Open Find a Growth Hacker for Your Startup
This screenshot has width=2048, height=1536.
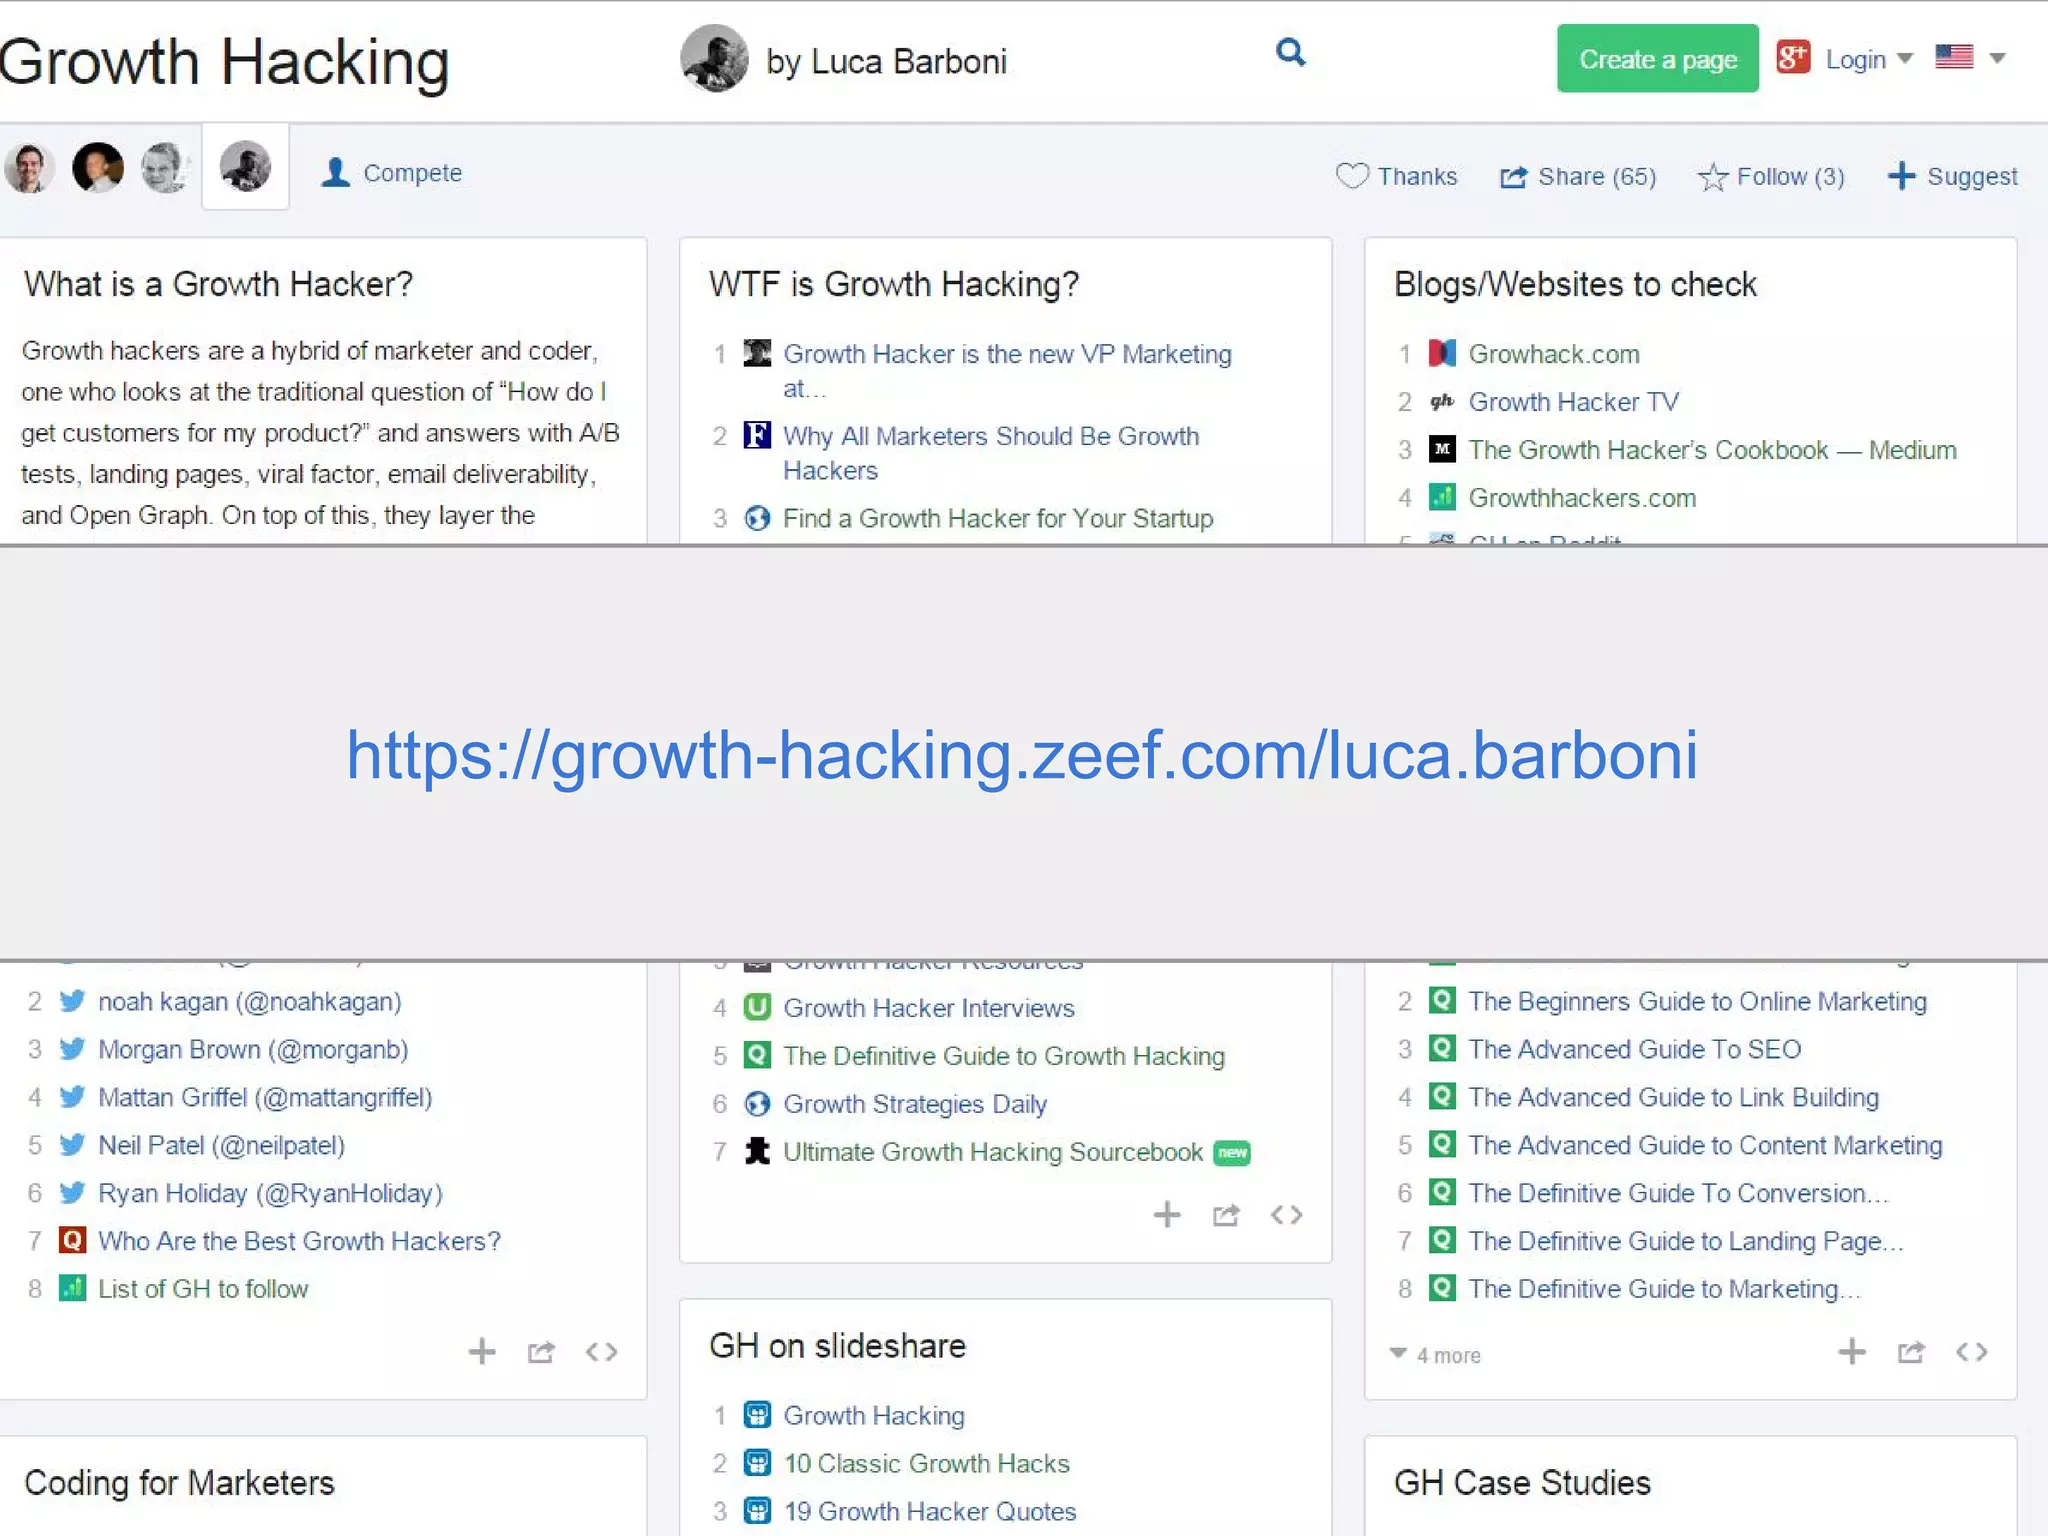pyautogui.click(x=998, y=518)
